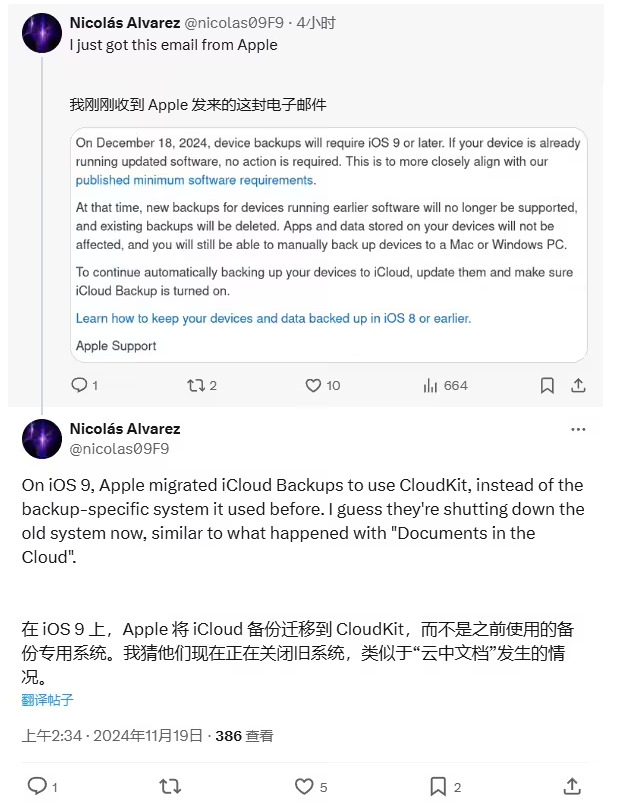The width and height of the screenshot is (624, 809).
Task: Like the first tweet showing 10 likes
Action: point(313,385)
